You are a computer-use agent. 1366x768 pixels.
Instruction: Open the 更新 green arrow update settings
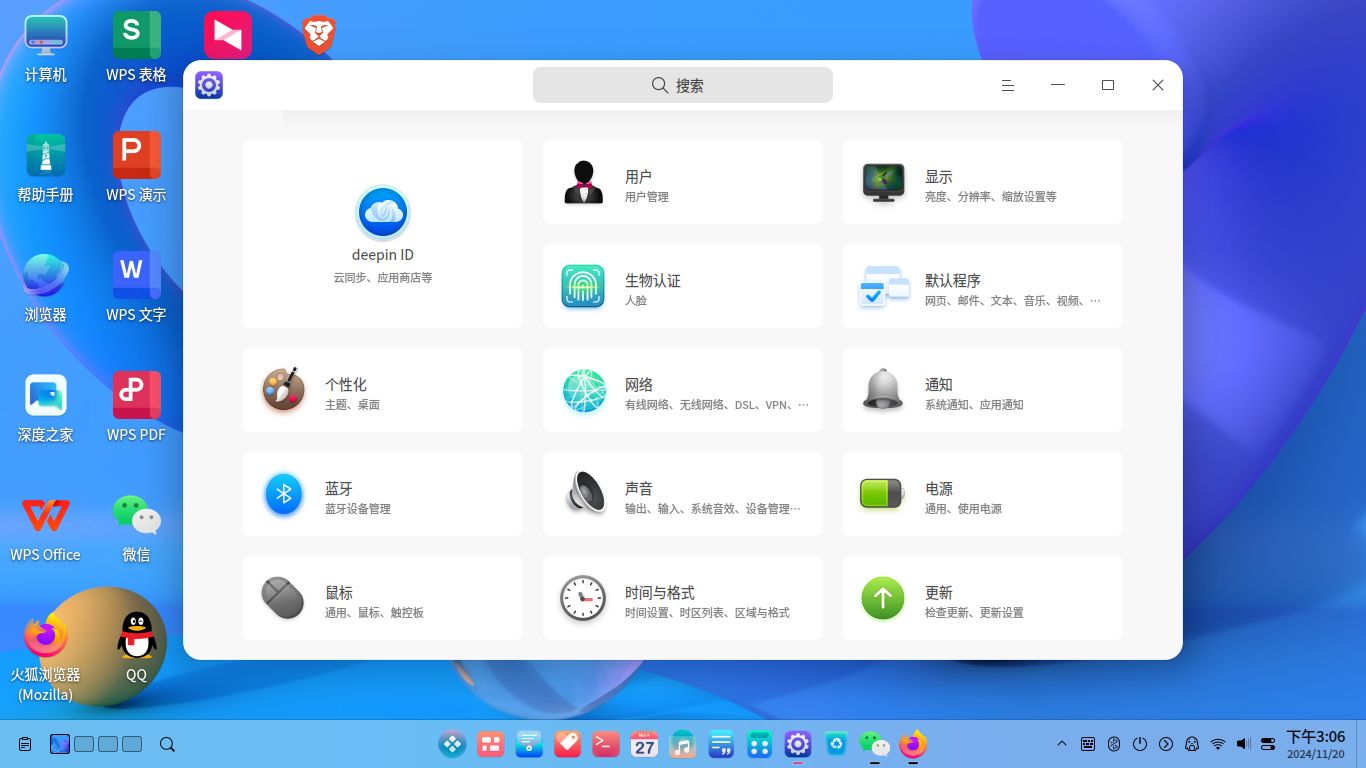click(982, 598)
